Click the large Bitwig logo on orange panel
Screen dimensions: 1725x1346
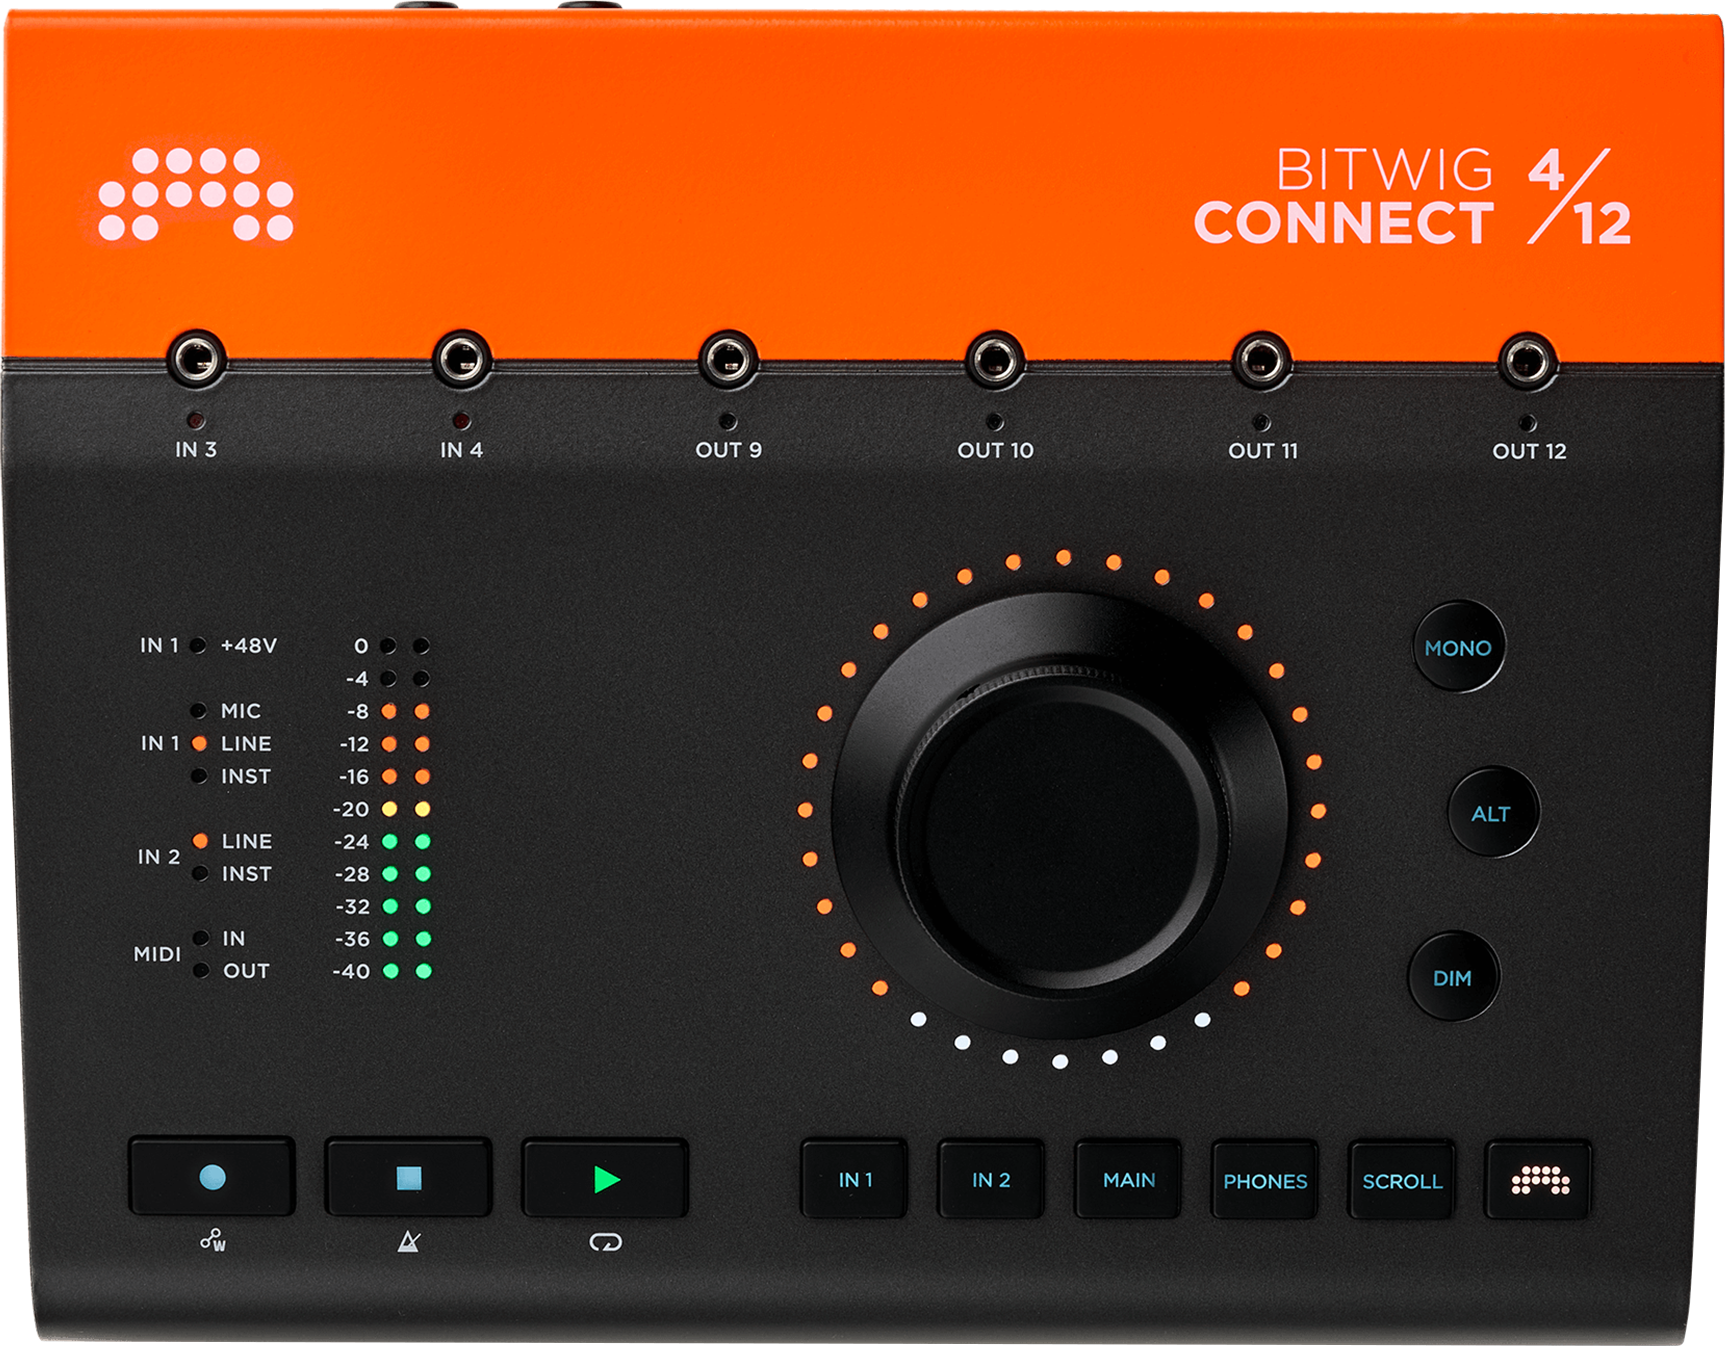(196, 194)
